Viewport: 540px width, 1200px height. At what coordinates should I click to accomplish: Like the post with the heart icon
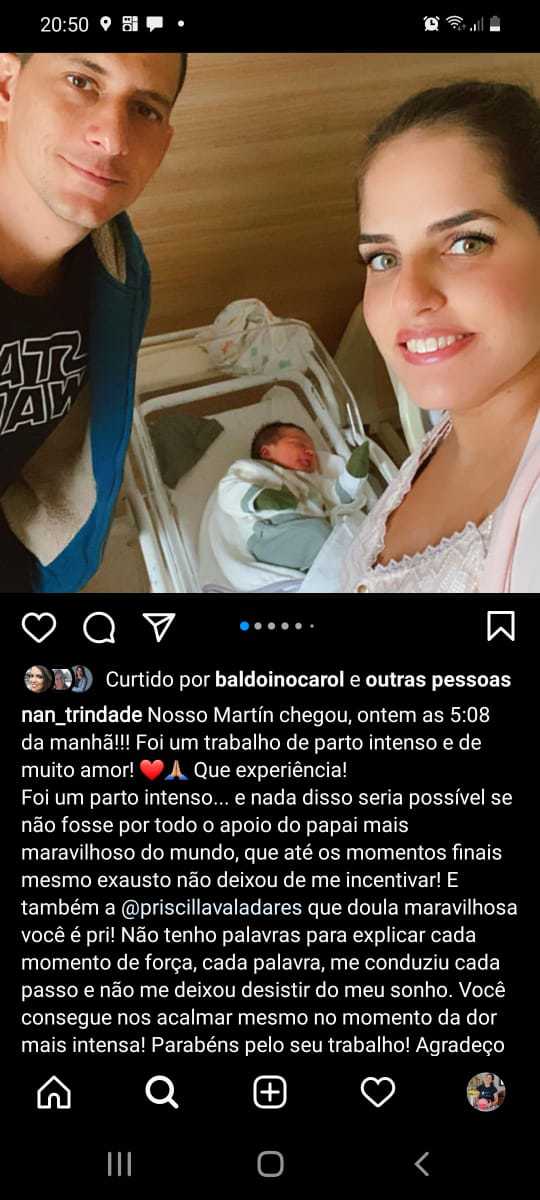tap(39, 627)
